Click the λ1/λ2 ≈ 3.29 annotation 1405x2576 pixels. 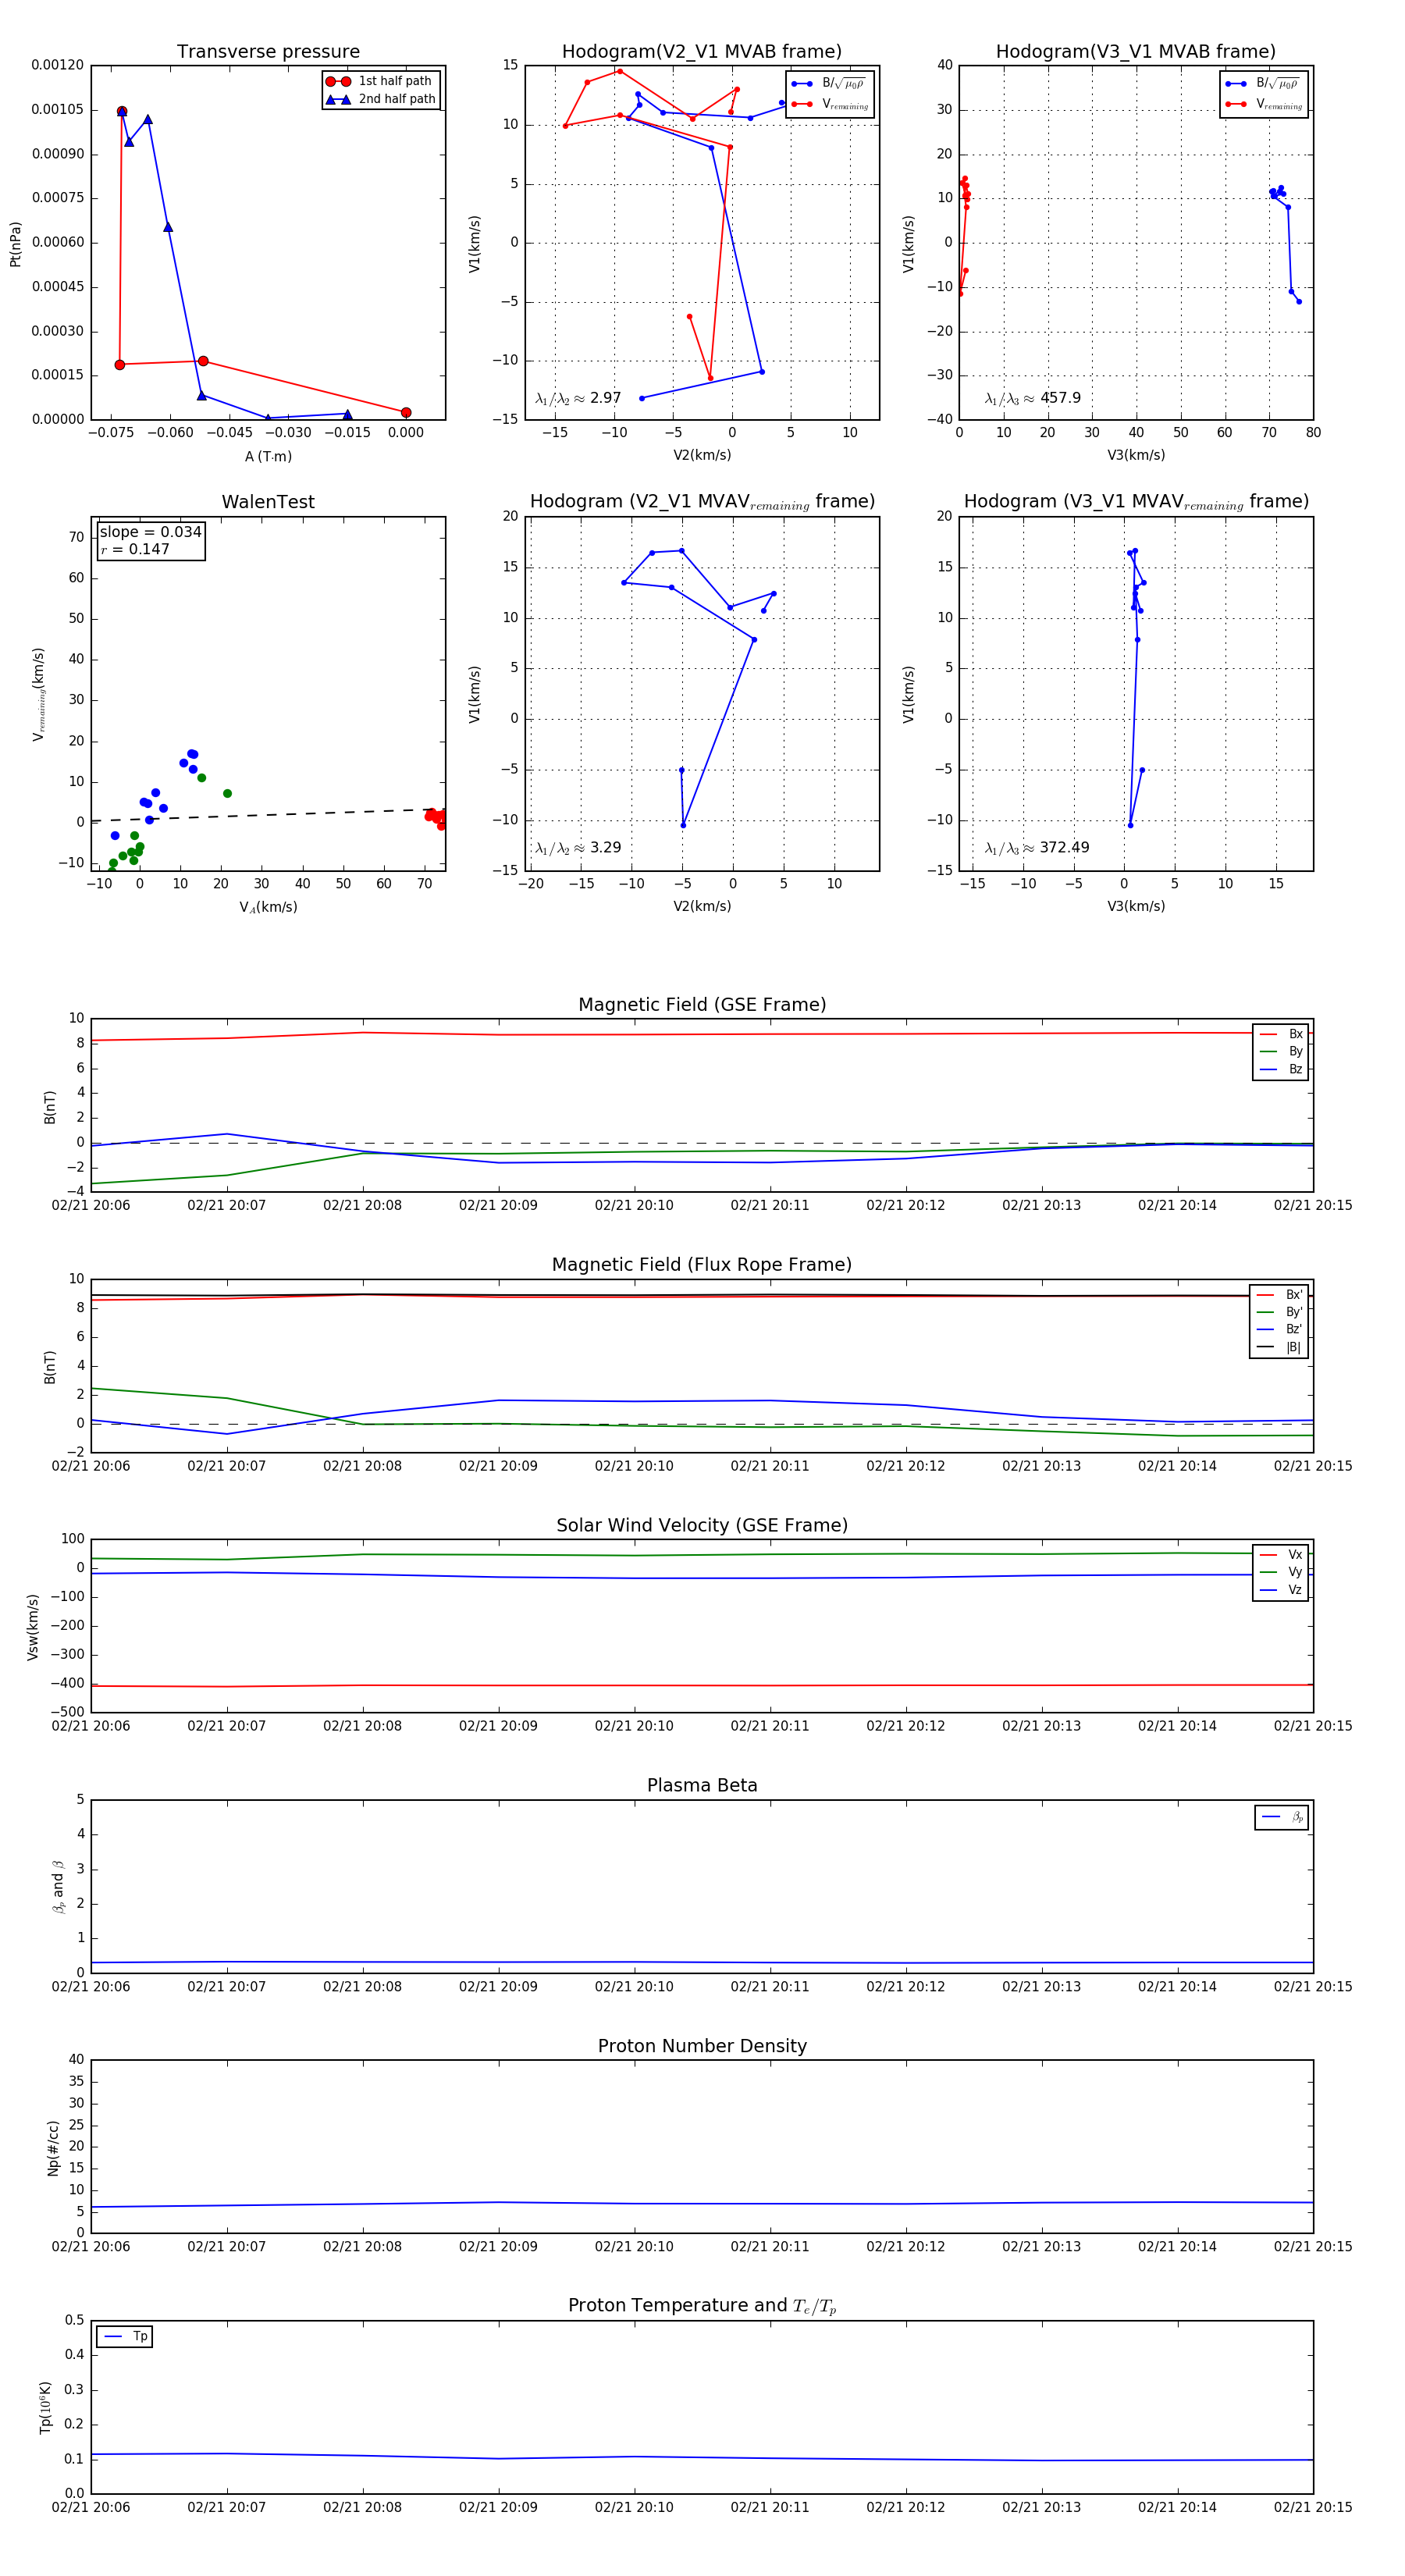(578, 848)
